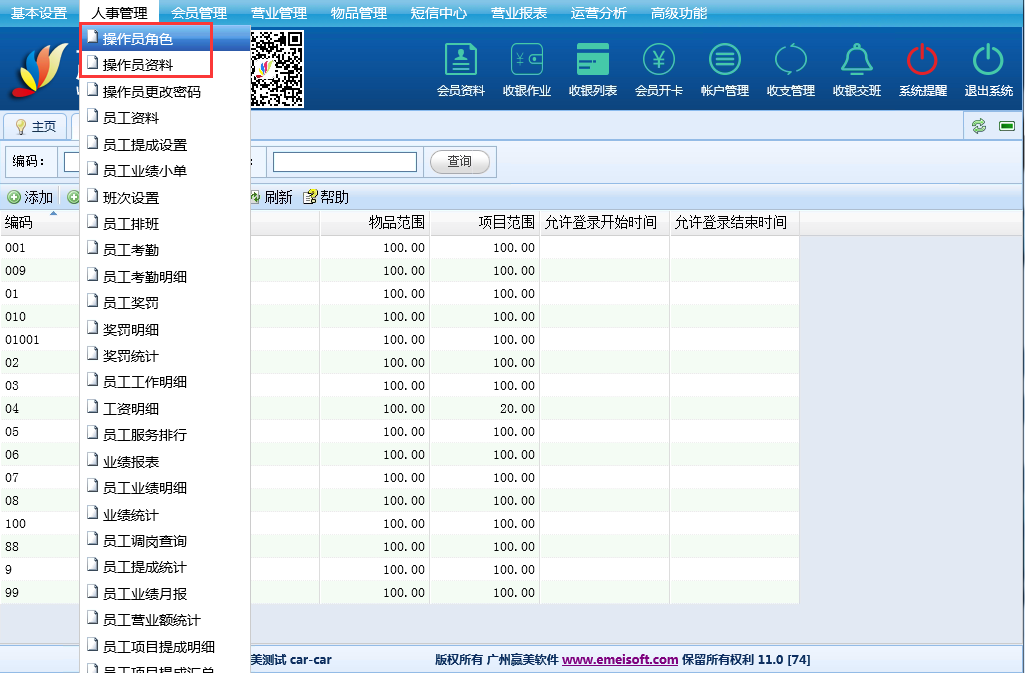
Task: Open the 营业管理 menu
Action: pos(279,13)
